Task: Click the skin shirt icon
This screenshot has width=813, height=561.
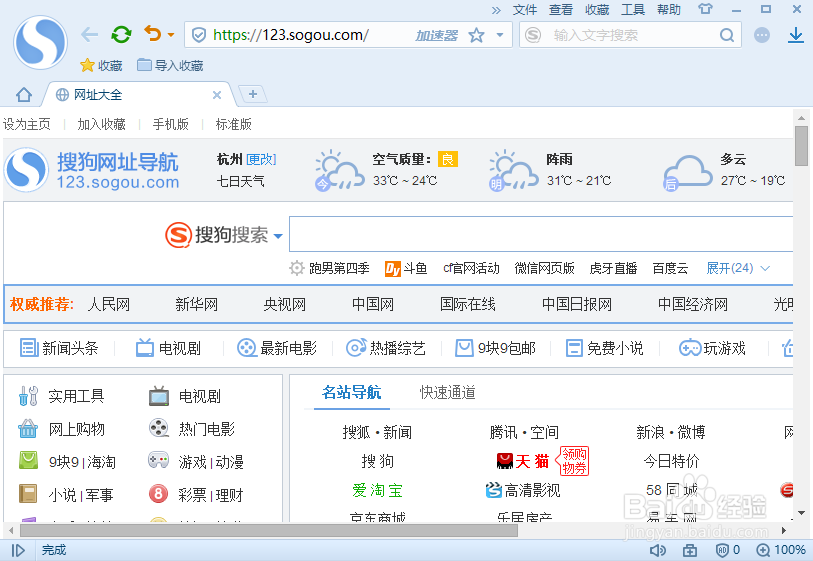Action: pyautogui.click(x=705, y=9)
